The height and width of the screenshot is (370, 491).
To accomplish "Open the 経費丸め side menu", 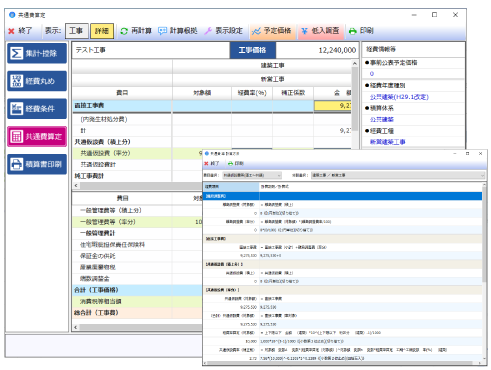I will (37, 81).
